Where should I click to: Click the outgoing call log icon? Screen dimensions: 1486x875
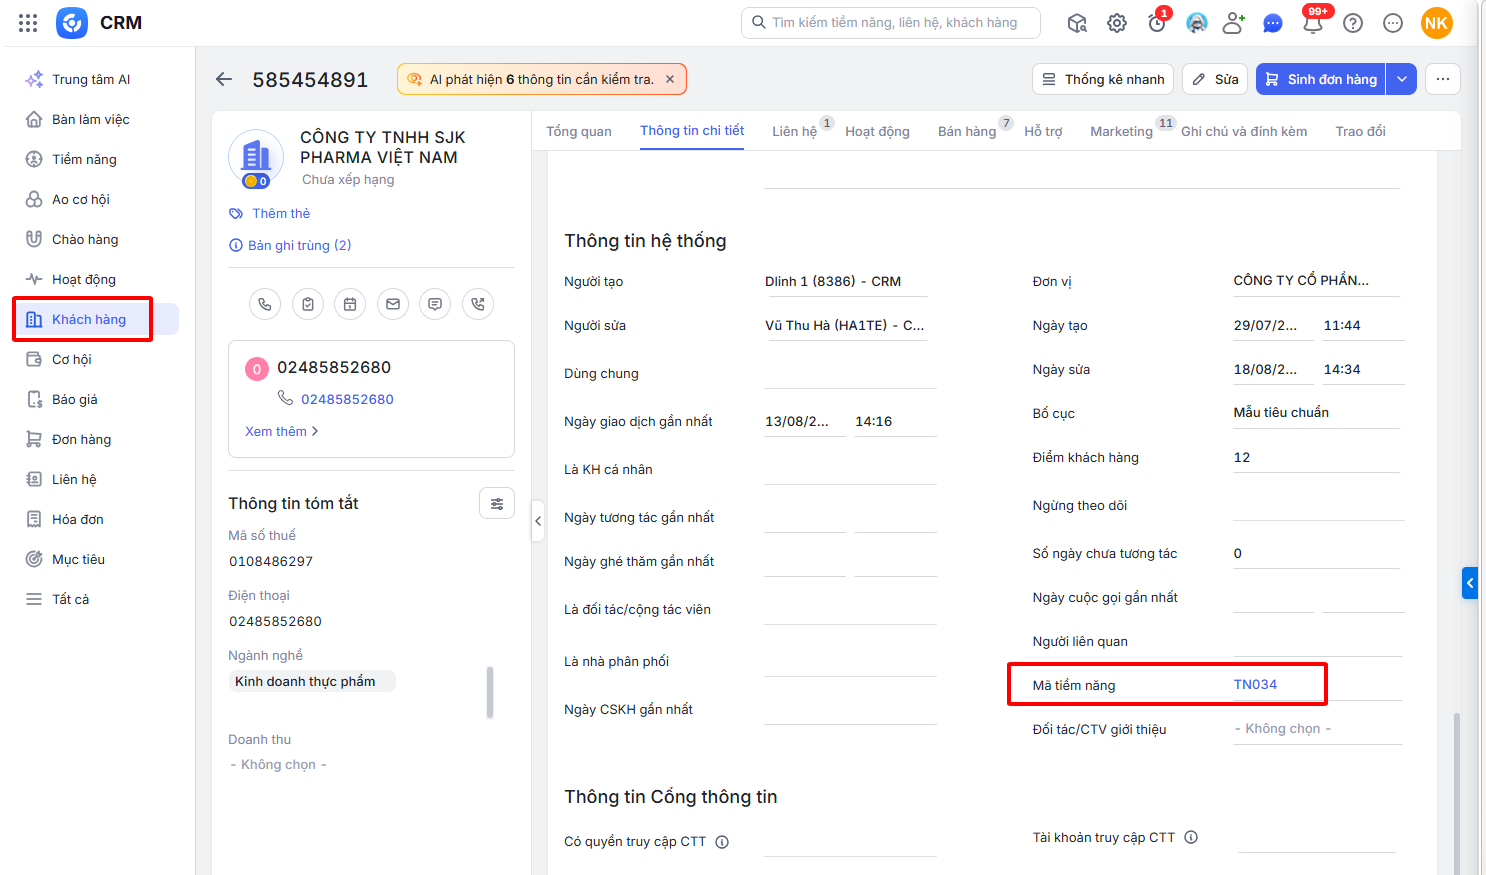(x=478, y=304)
